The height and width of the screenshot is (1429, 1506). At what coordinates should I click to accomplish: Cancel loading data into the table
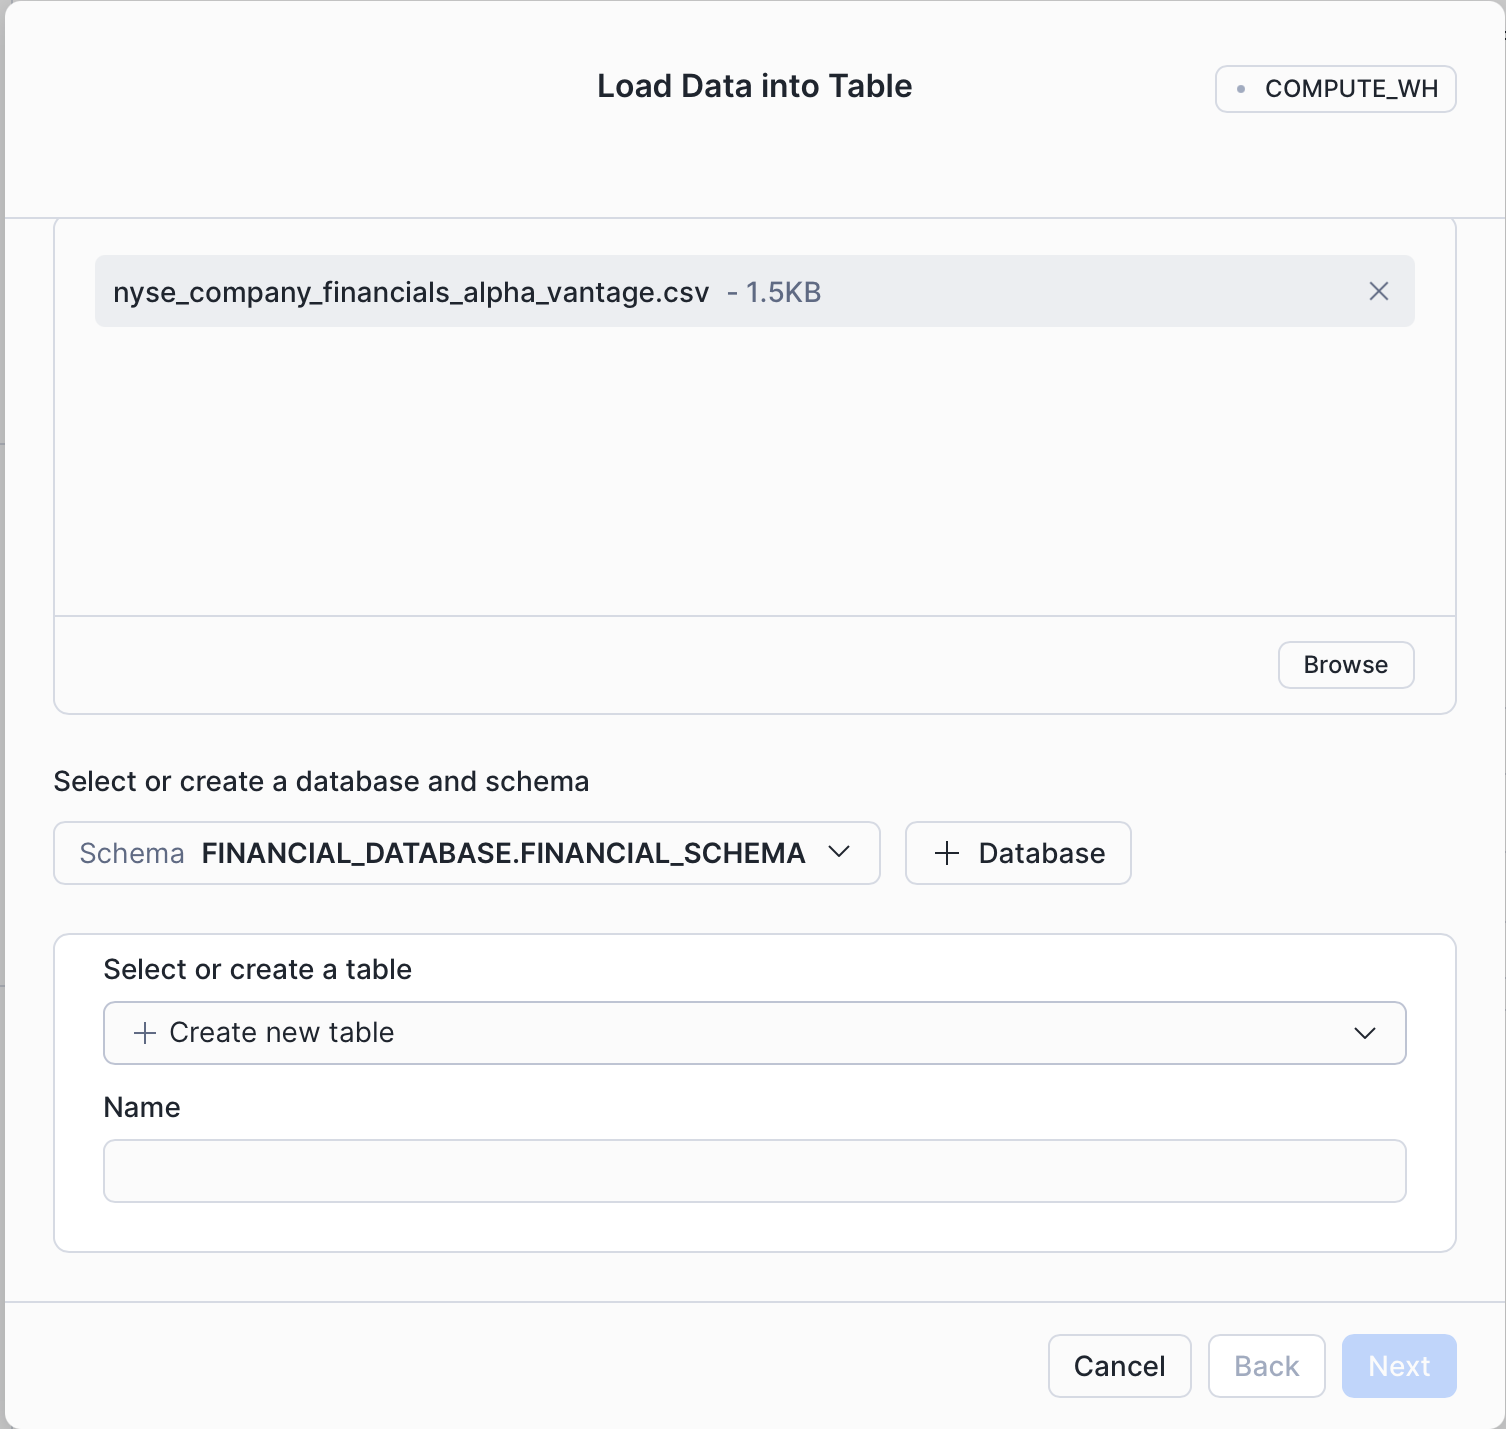(x=1118, y=1365)
